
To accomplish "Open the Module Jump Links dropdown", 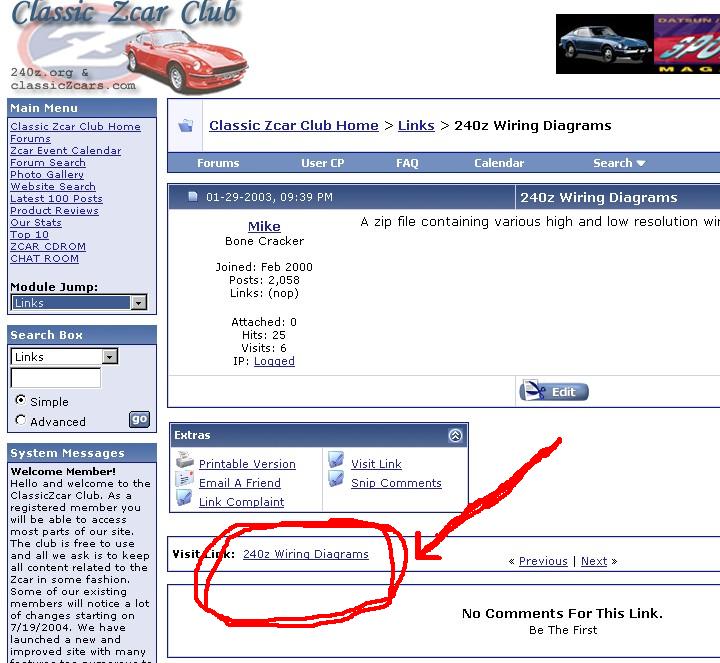I will tap(79, 303).
